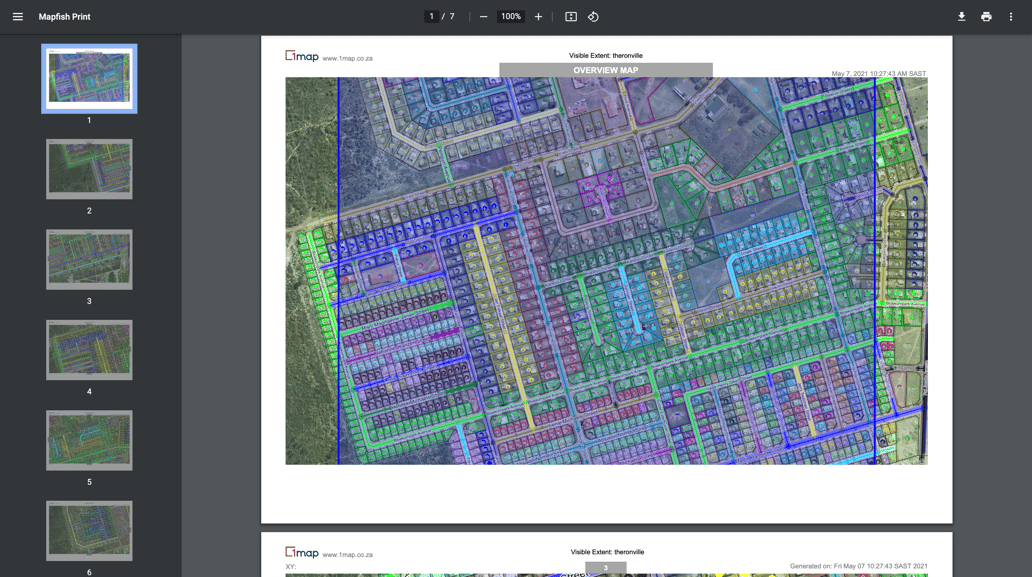This screenshot has height=577, width=1032.
Task: Click the 1map logo on page one
Action: (301, 56)
